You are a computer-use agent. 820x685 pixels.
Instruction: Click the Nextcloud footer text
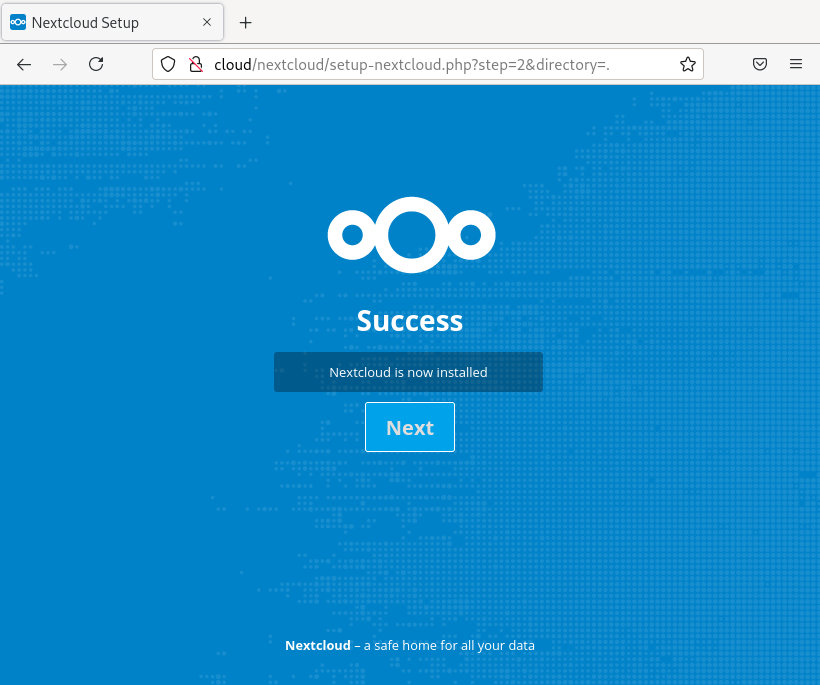[x=317, y=645]
